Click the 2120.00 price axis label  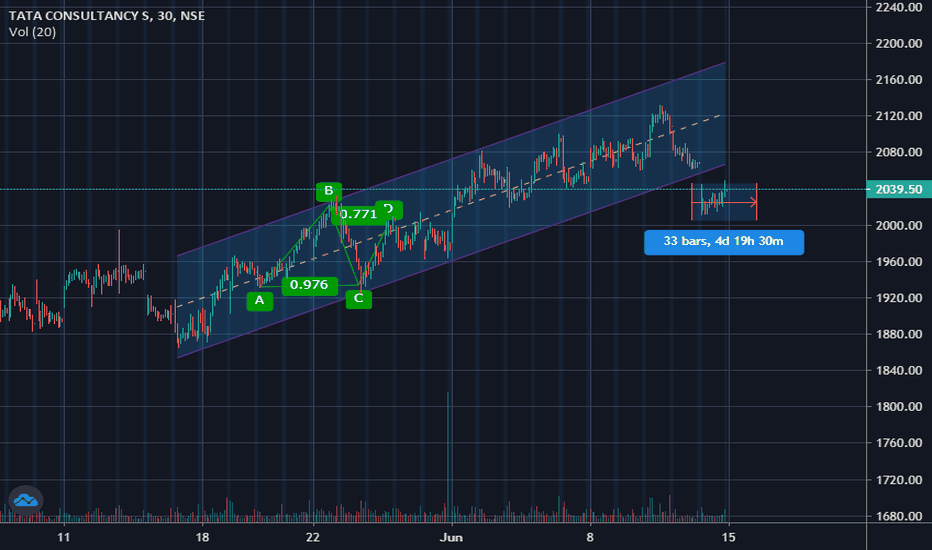(x=899, y=116)
